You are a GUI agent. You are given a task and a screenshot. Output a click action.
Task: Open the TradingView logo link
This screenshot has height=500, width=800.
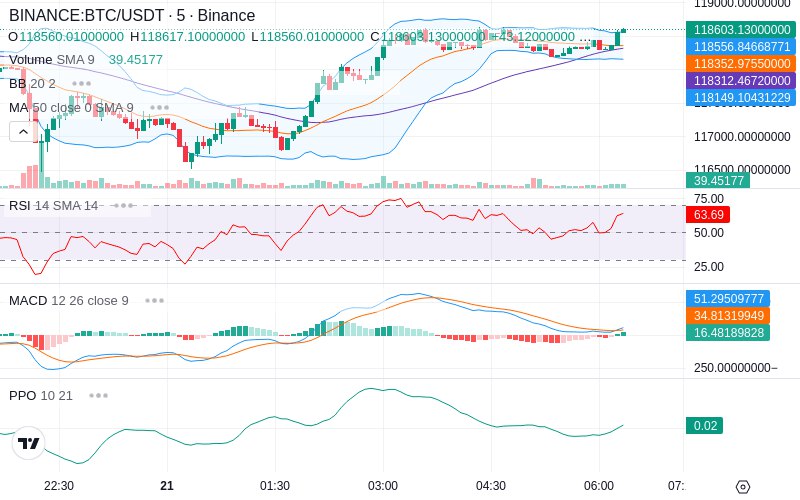[x=29, y=443]
